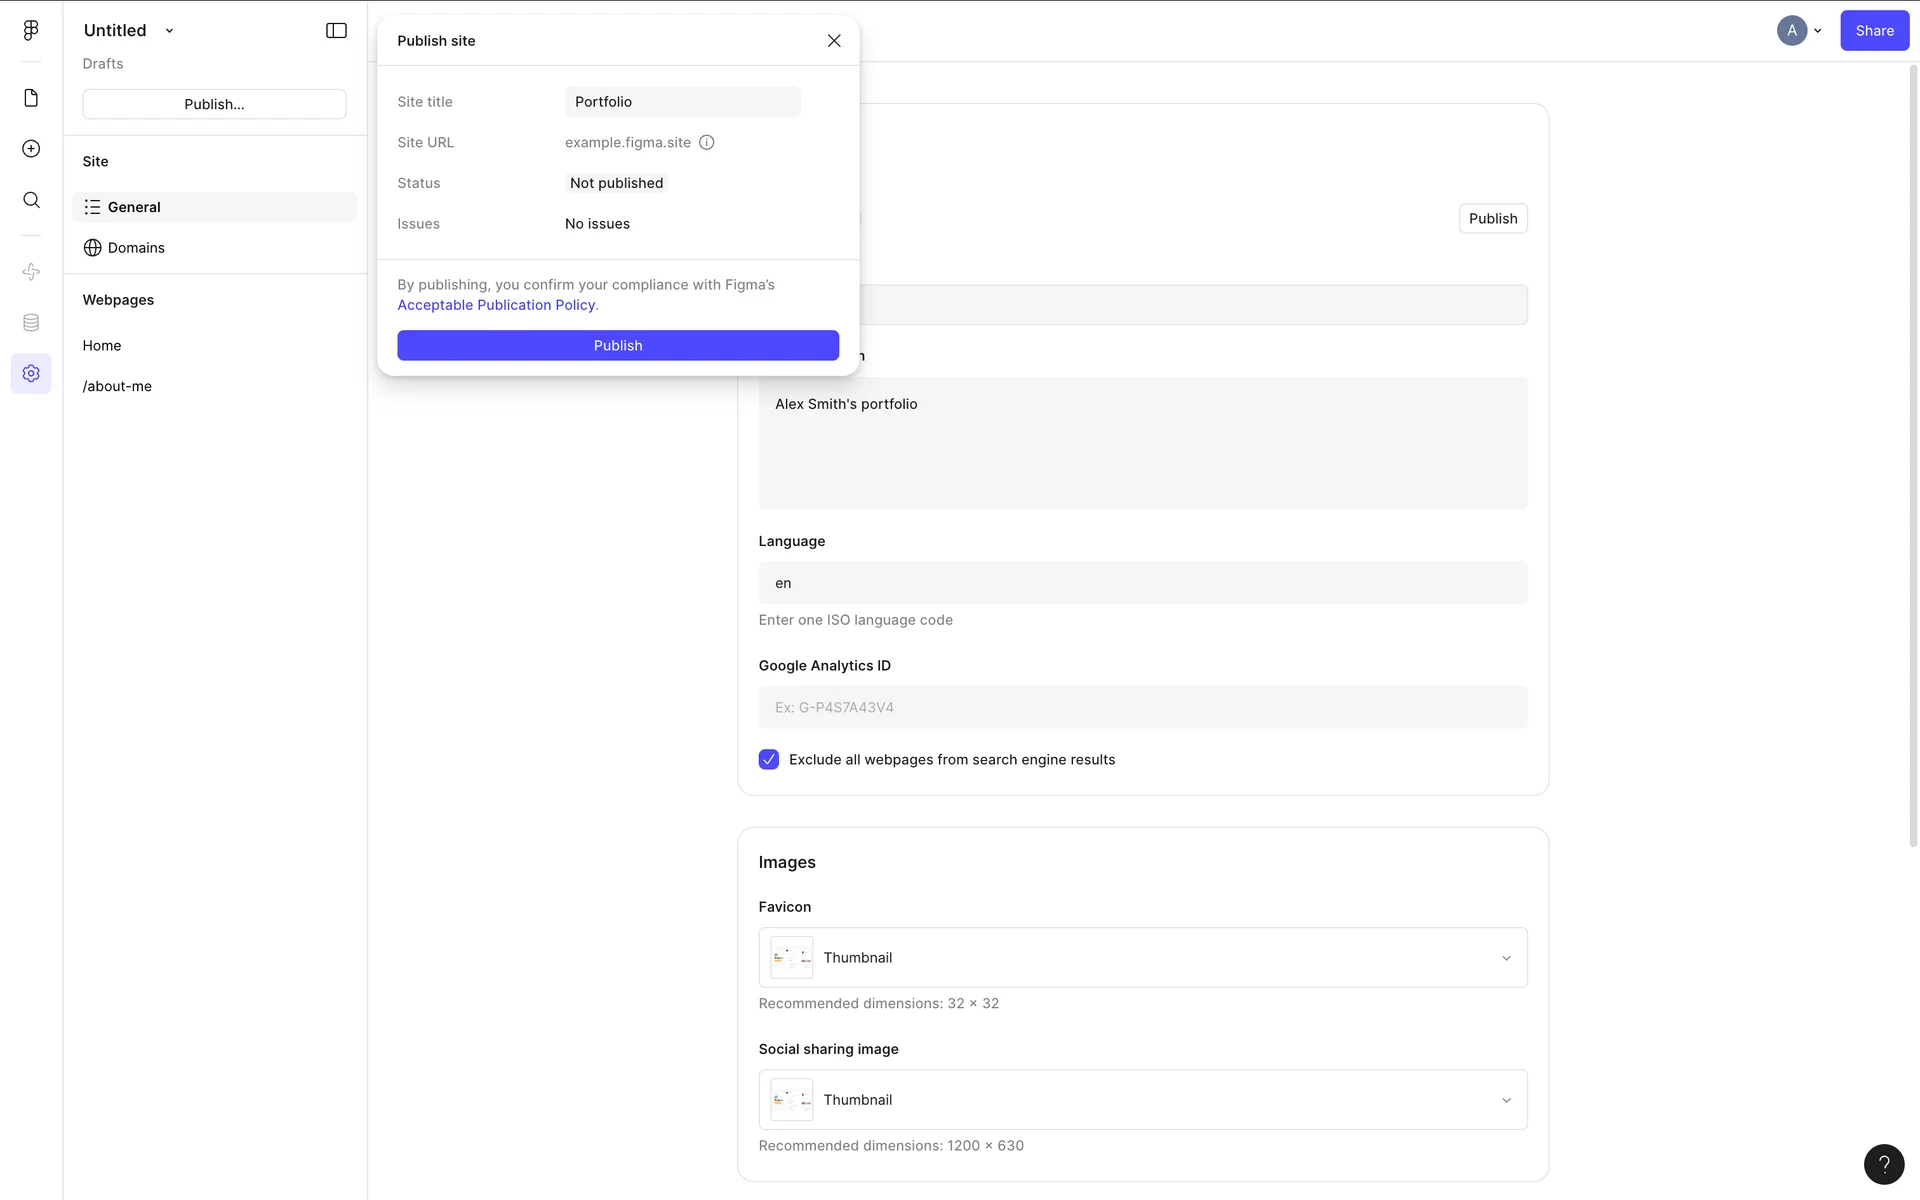The width and height of the screenshot is (1920, 1200).
Task: Open the Figma main menu logo
Action: pos(31,30)
